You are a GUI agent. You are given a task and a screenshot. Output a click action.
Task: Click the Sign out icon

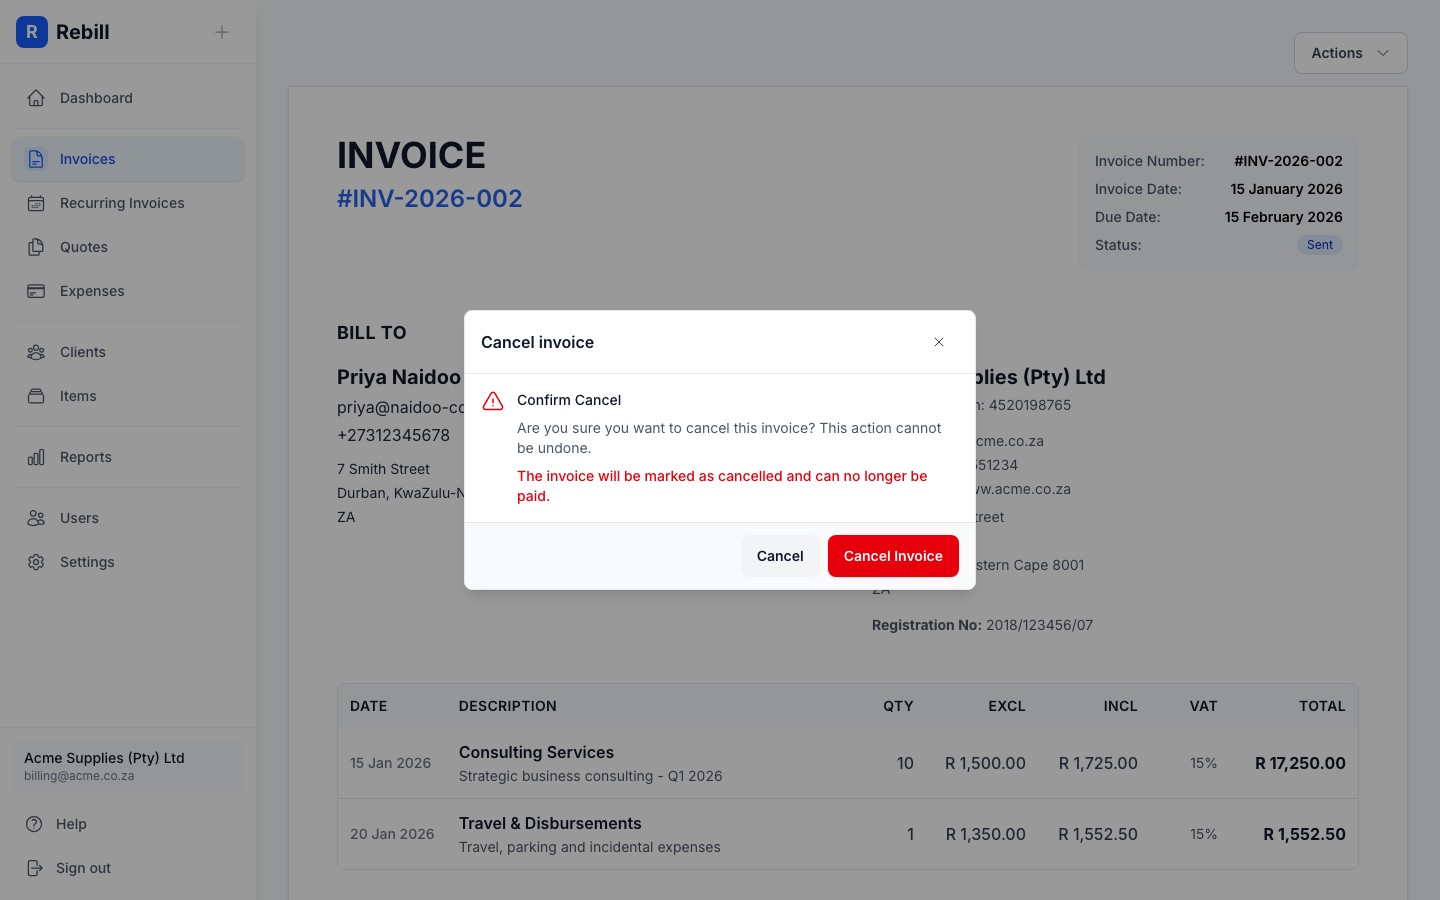click(x=36, y=868)
